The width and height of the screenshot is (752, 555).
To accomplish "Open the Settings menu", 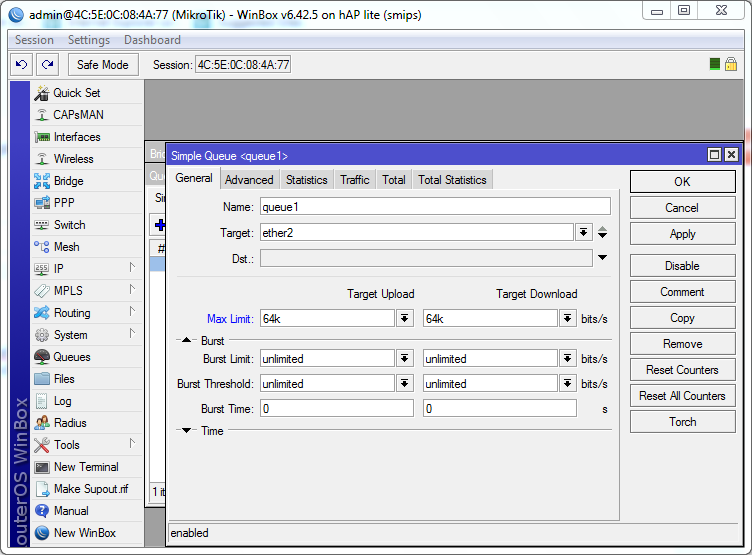I will (89, 40).
